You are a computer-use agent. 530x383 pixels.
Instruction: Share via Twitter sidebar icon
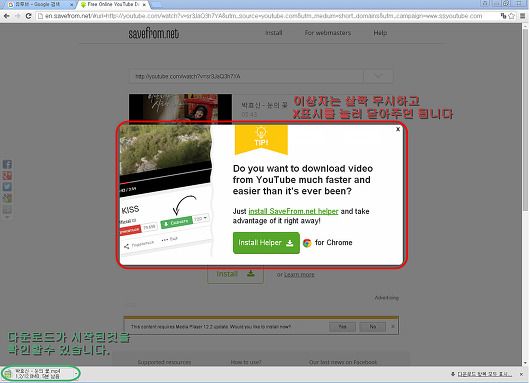(7, 187)
